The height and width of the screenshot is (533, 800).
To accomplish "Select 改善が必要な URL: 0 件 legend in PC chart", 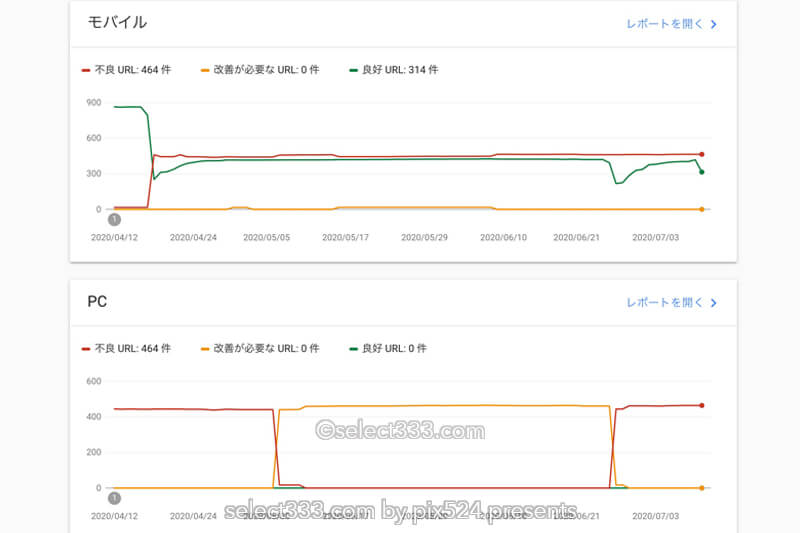I will click(260, 348).
